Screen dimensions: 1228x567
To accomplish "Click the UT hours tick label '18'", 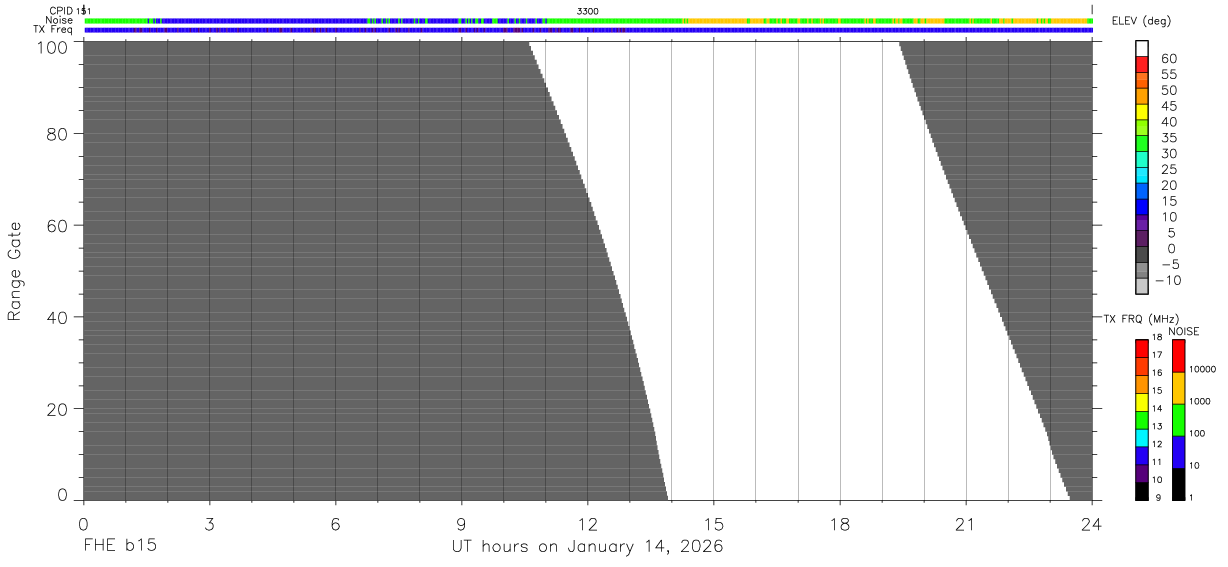I will pyautogui.click(x=840, y=524).
